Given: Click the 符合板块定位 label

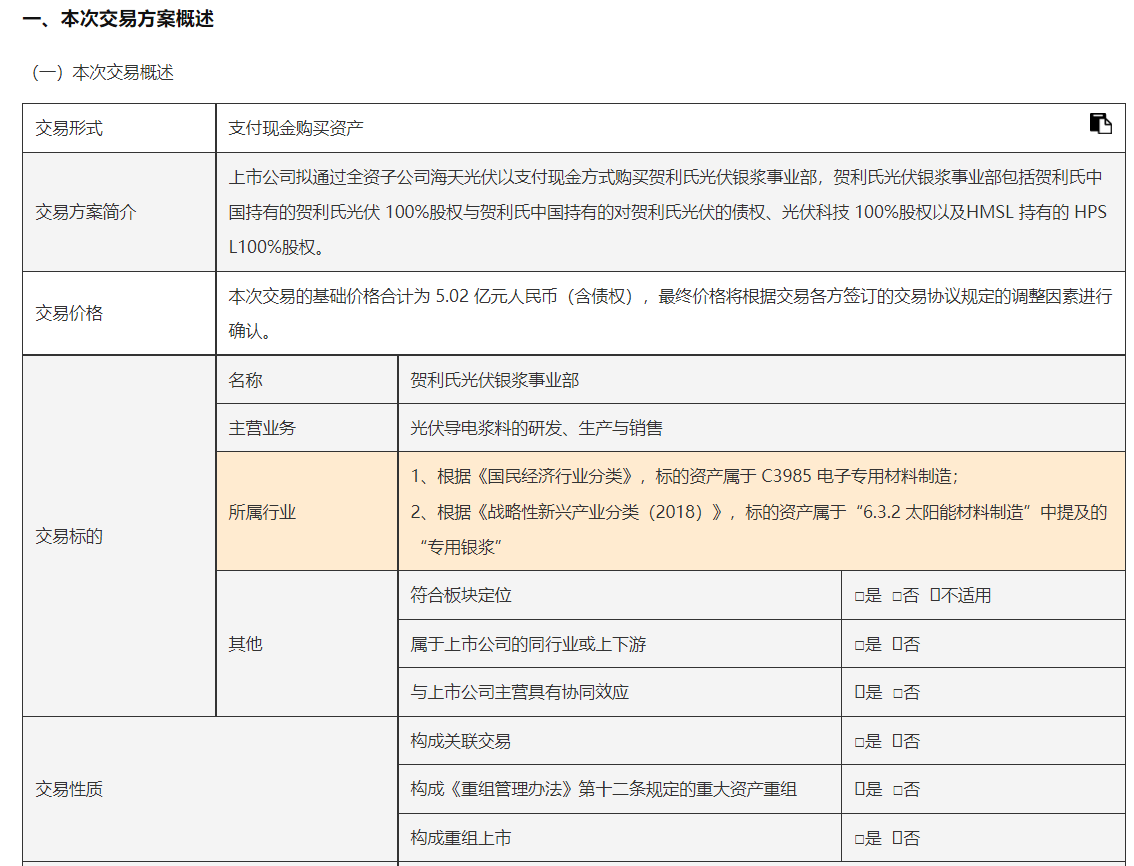Looking at the screenshot, I should tap(461, 595).
